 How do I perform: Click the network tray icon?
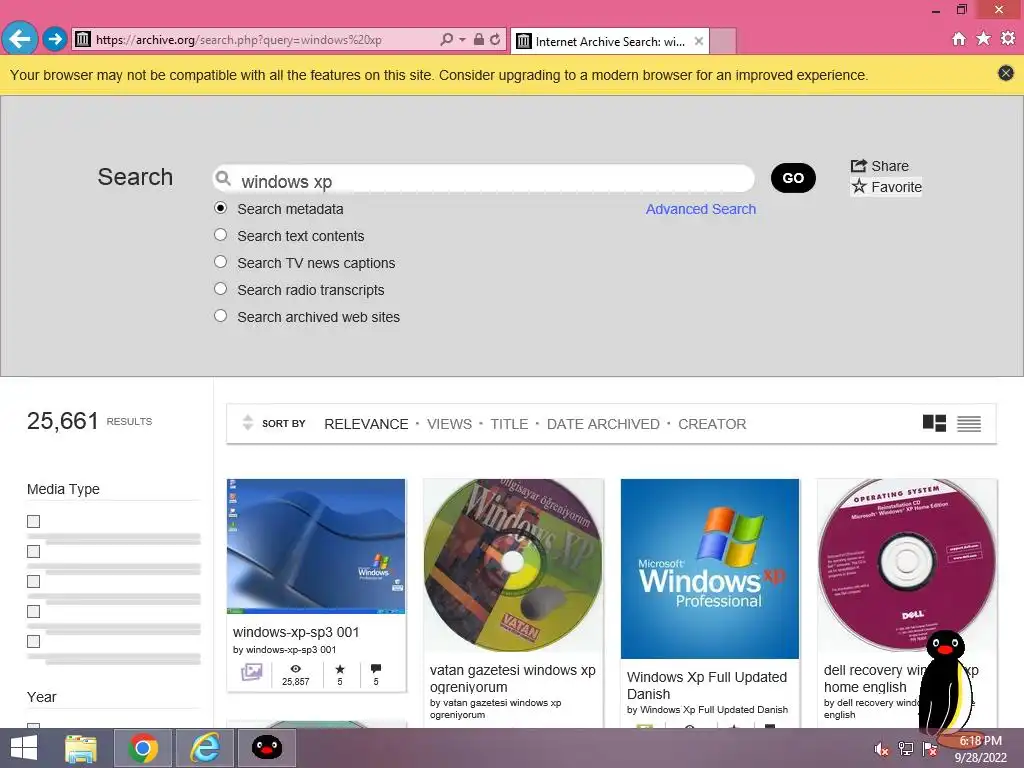(x=906, y=749)
